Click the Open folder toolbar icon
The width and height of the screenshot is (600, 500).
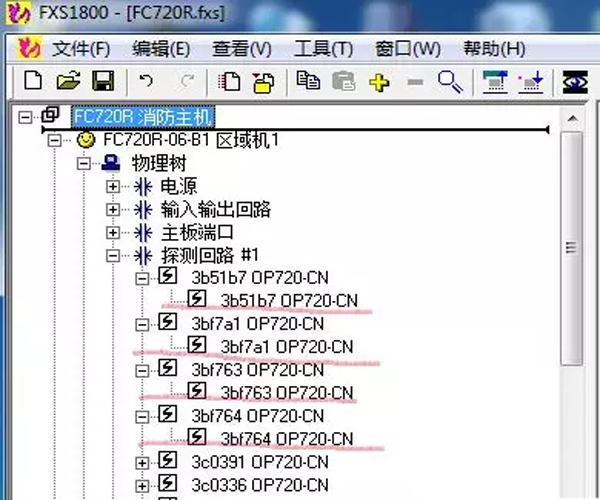pyautogui.click(x=67, y=82)
